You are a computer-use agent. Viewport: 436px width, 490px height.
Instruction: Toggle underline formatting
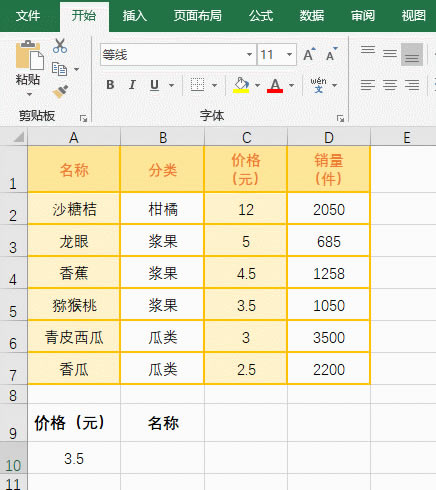point(154,85)
